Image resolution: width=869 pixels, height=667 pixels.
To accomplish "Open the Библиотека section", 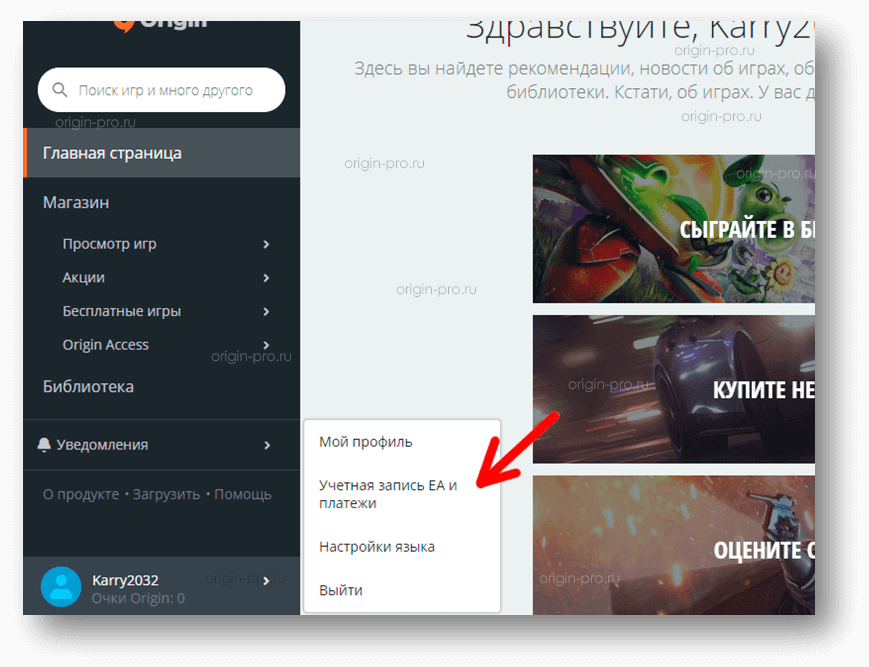I will tap(88, 387).
